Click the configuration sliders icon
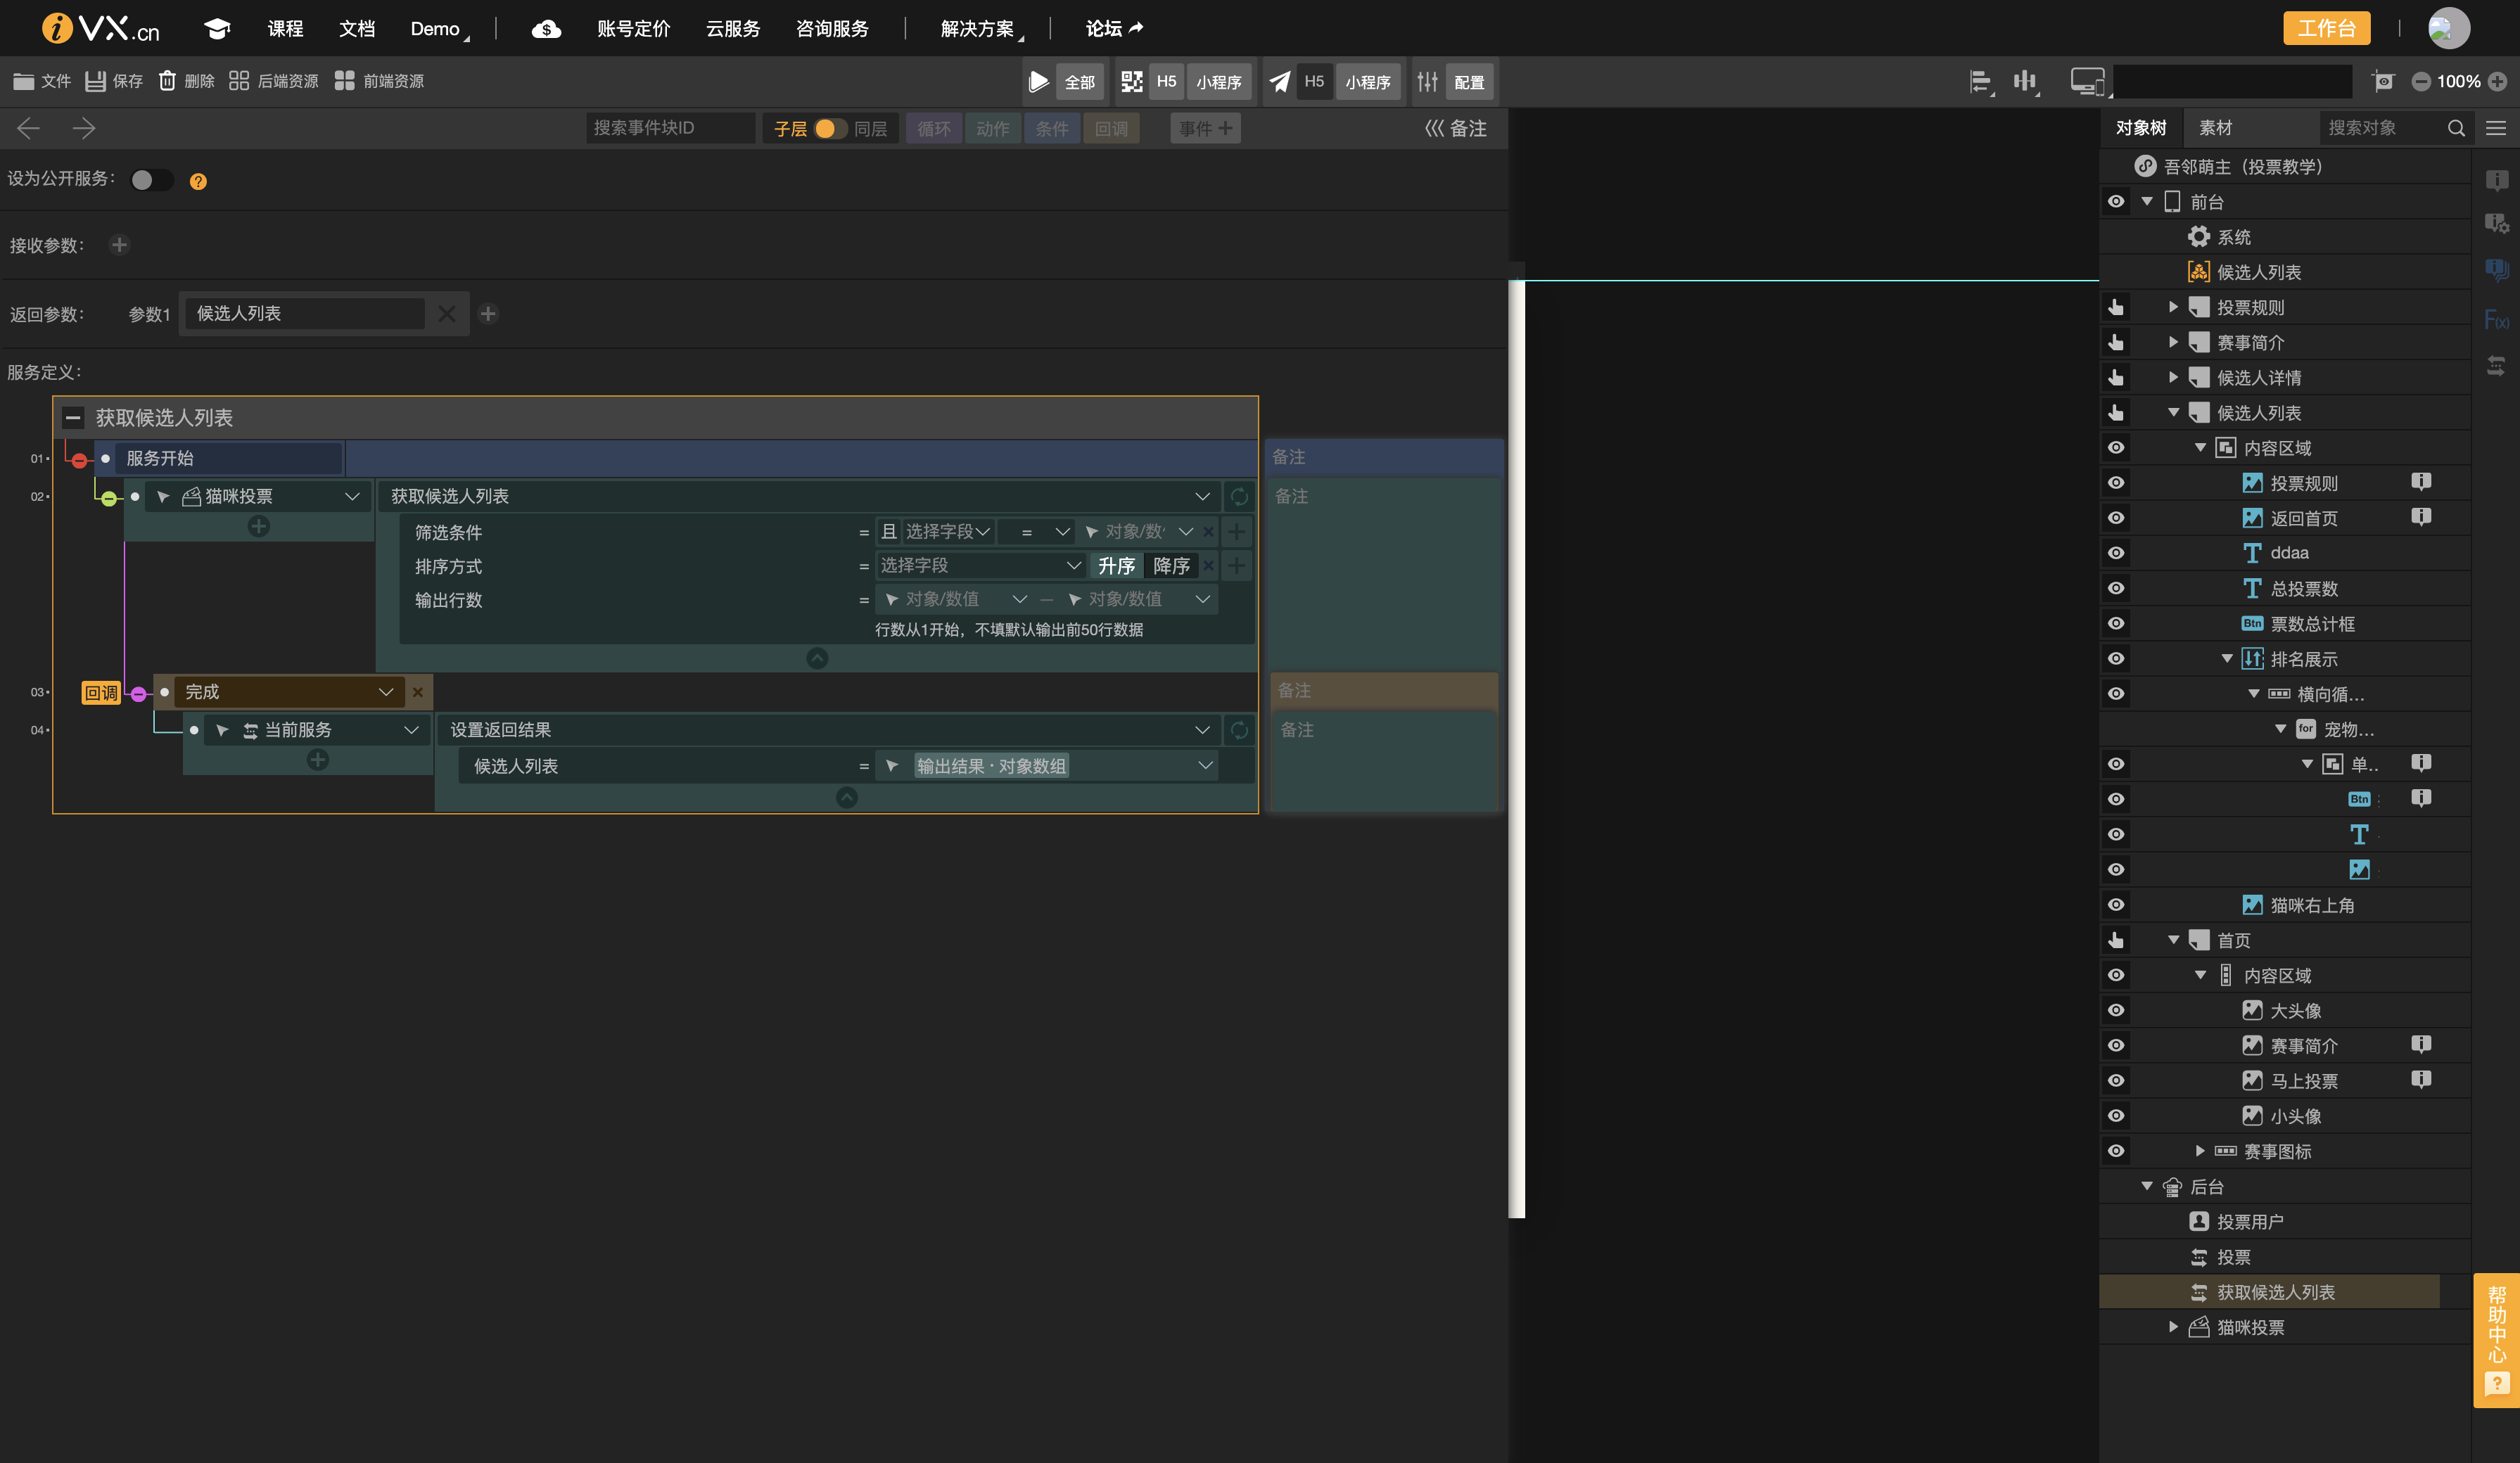Viewport: 2520px width, 1463px height. click(1427, 81)
